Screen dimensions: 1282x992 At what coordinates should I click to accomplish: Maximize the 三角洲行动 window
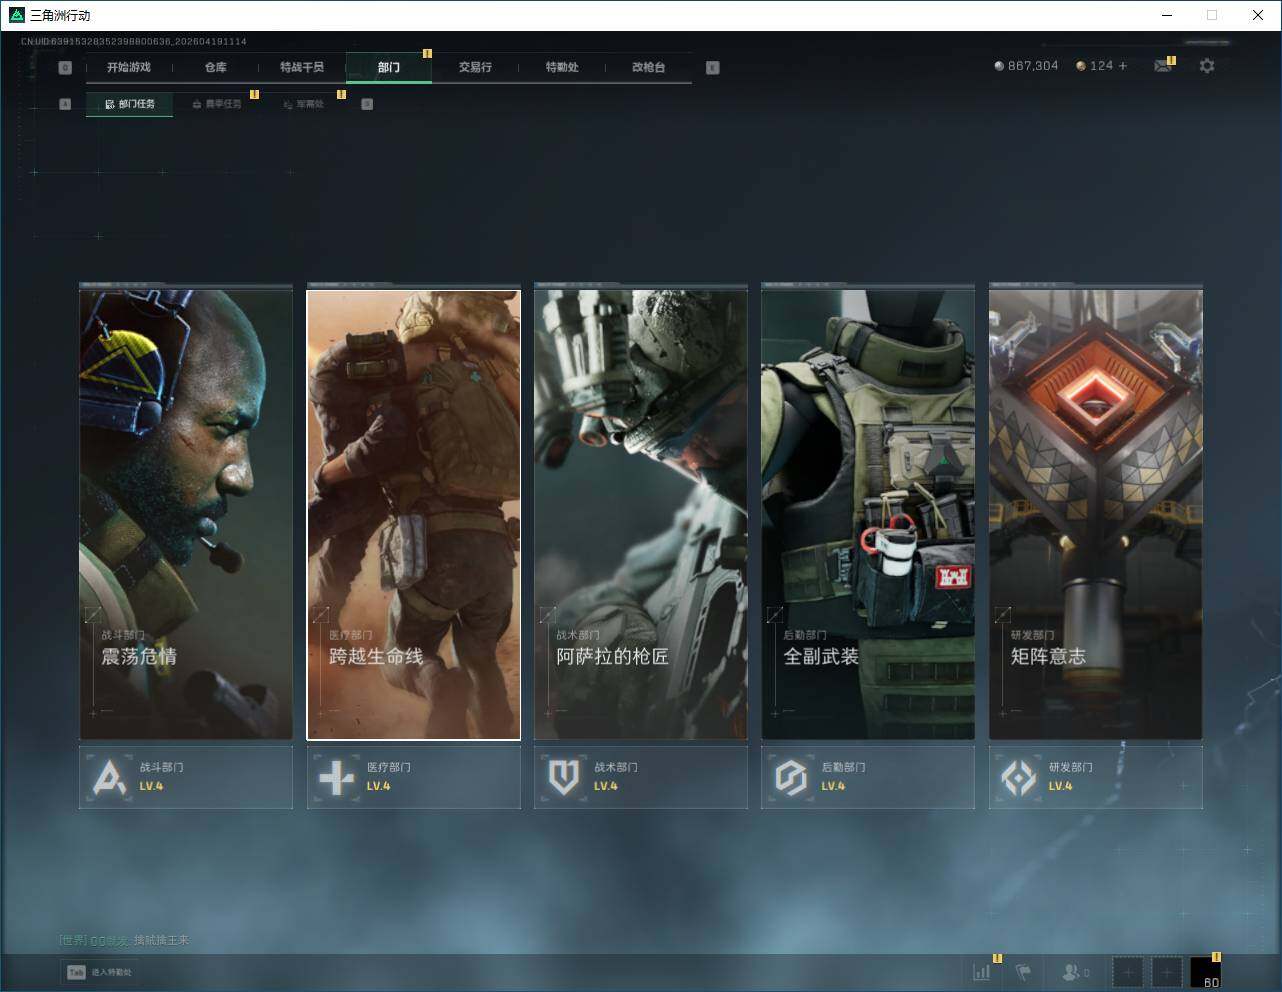tap(1212, 15)
